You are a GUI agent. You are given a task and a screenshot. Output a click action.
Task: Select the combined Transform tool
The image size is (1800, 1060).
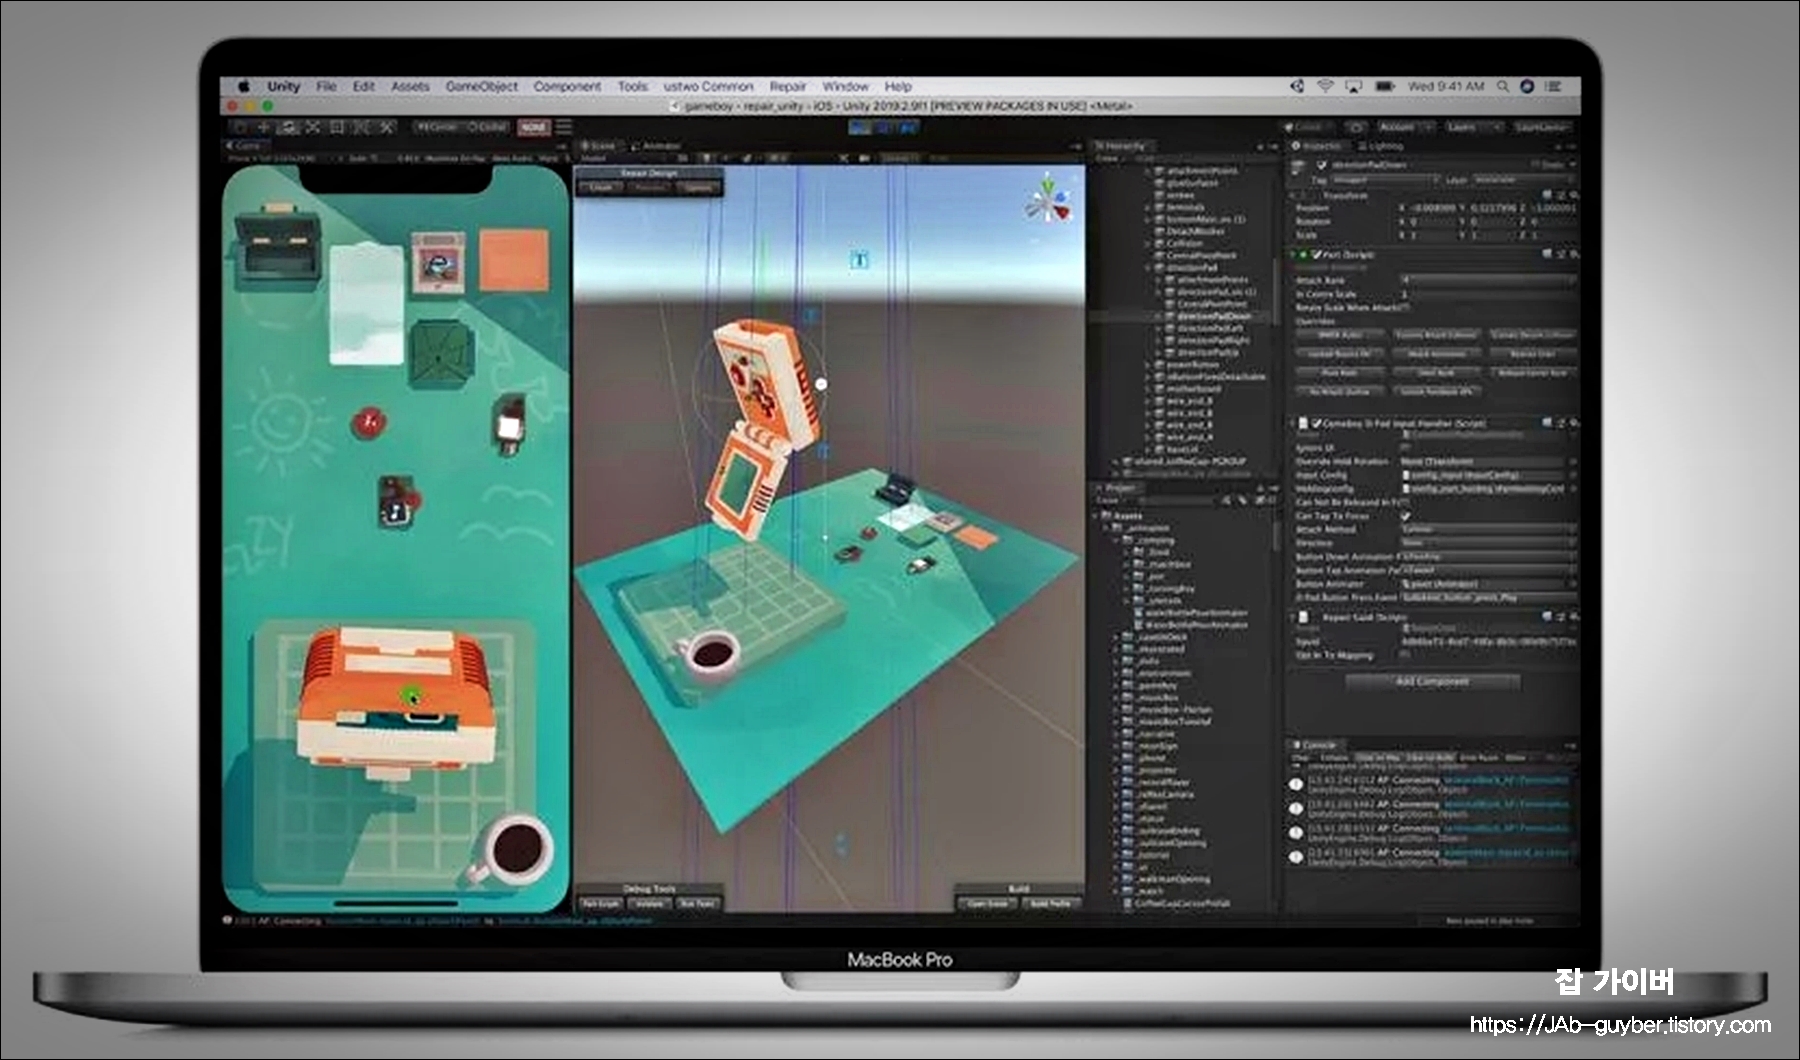pos(362,127)
